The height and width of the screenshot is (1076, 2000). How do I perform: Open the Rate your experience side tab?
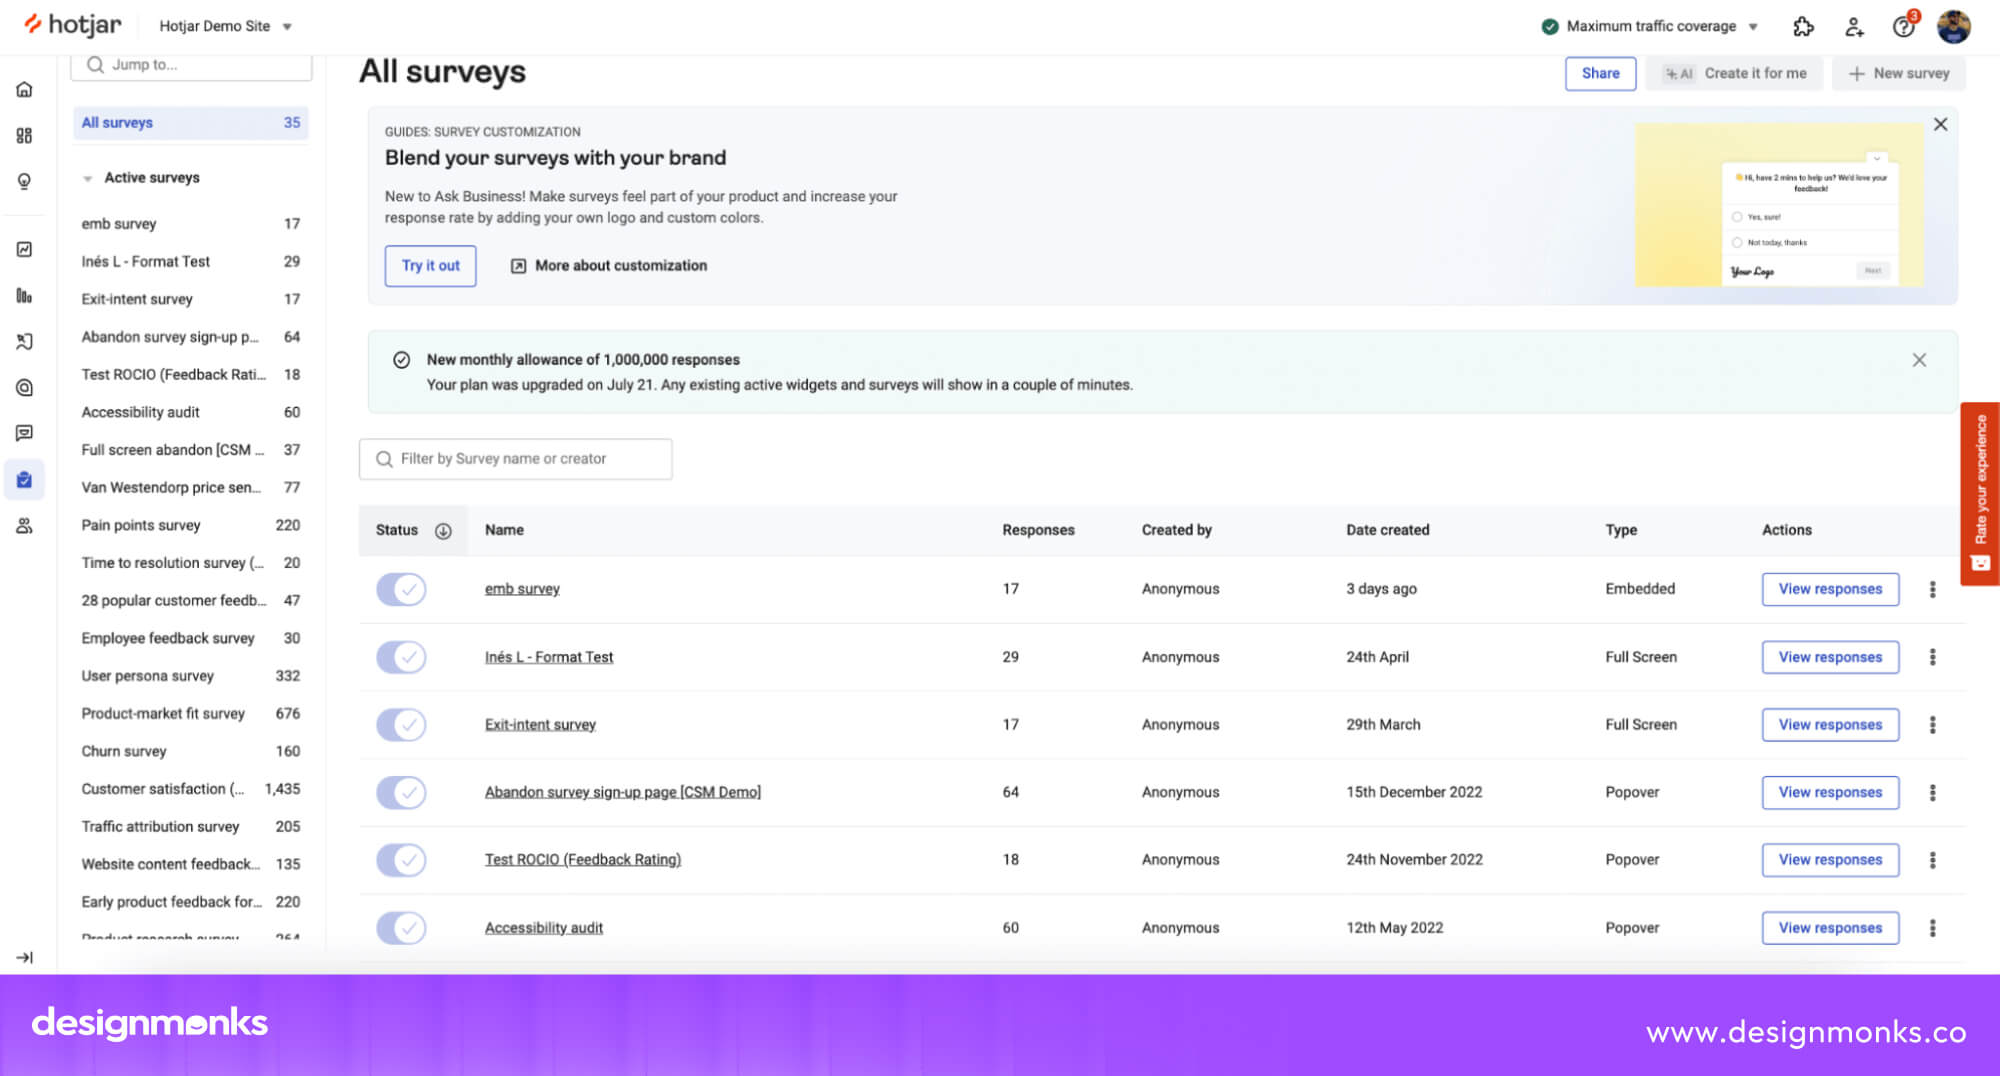1980,493
